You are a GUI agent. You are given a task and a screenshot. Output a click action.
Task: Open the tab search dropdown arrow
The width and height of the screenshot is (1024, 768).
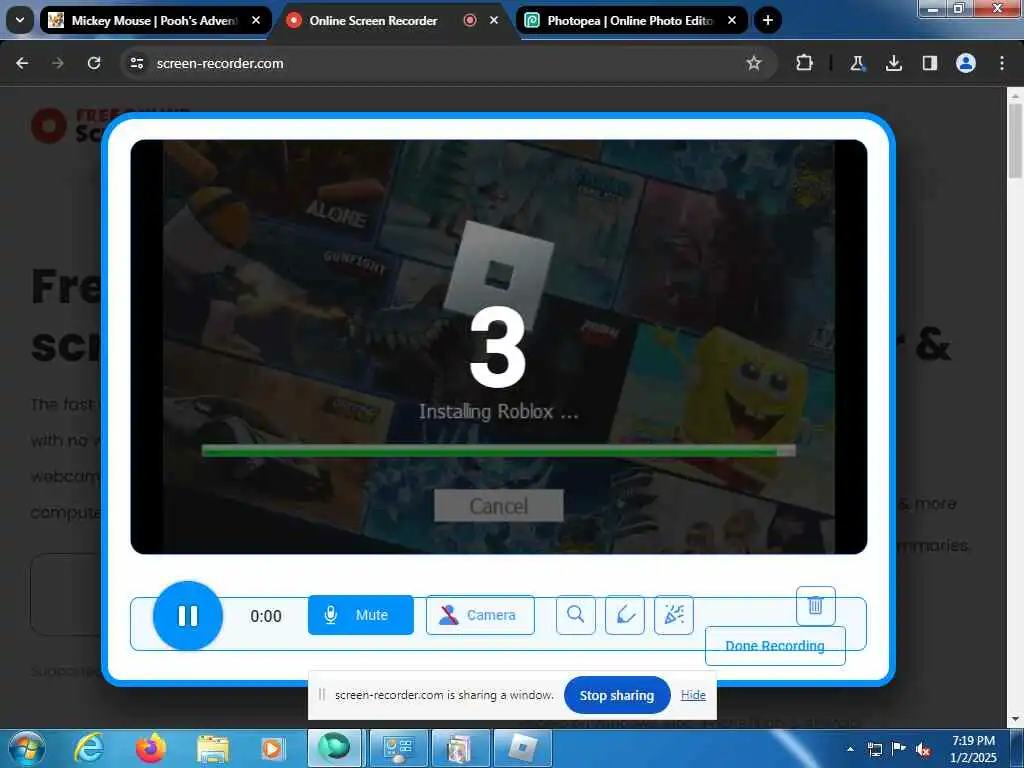pos(20,20)
